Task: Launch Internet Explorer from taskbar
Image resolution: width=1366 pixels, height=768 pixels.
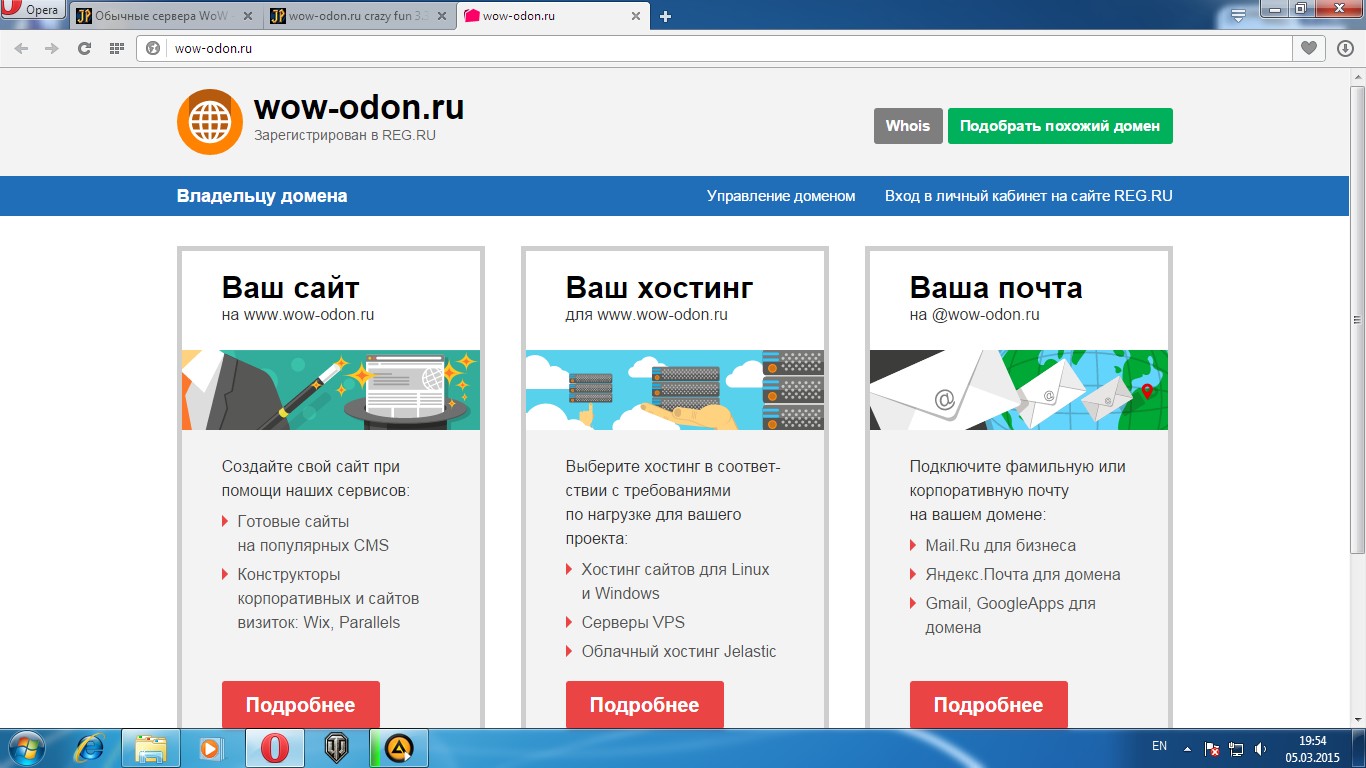Action: [90, 748]
